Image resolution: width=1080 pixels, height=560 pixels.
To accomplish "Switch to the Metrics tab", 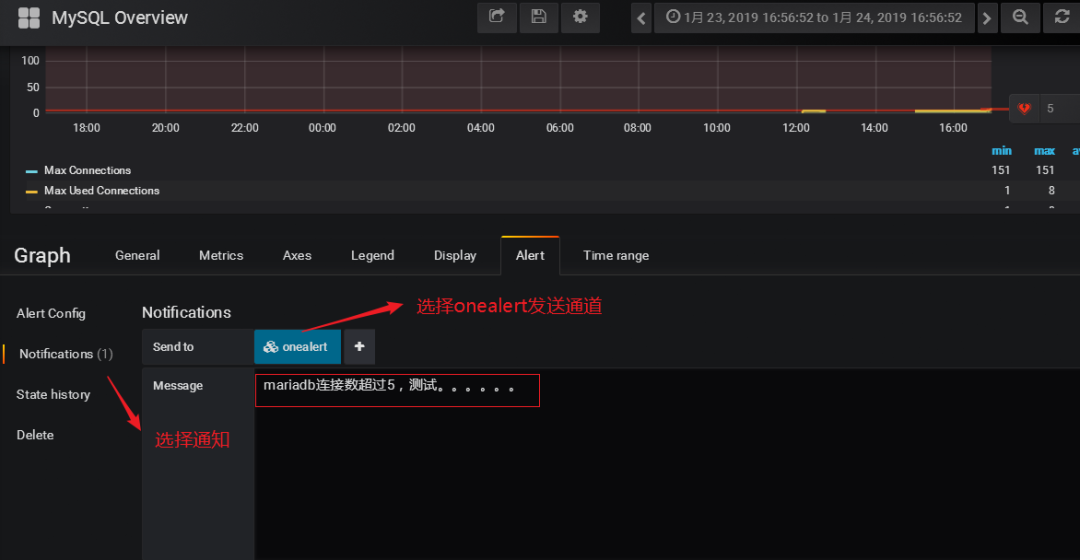I will pos(221,256).
